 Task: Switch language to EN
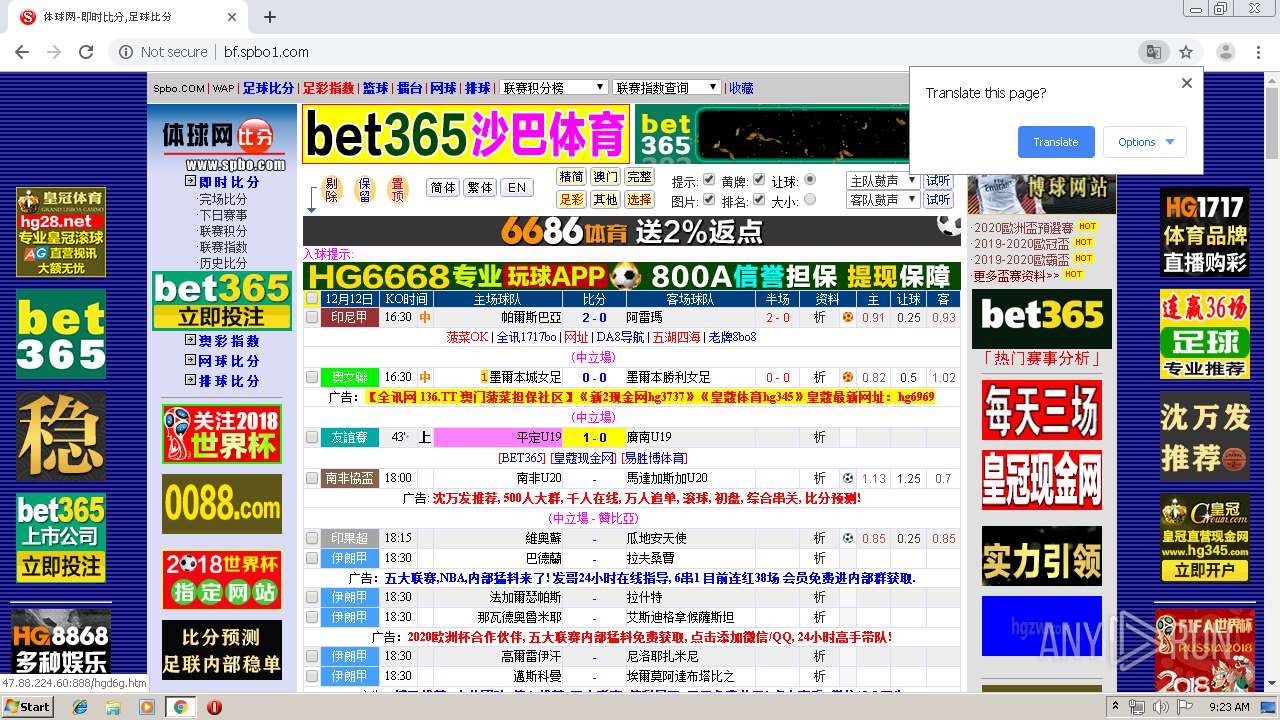(516, 187)
